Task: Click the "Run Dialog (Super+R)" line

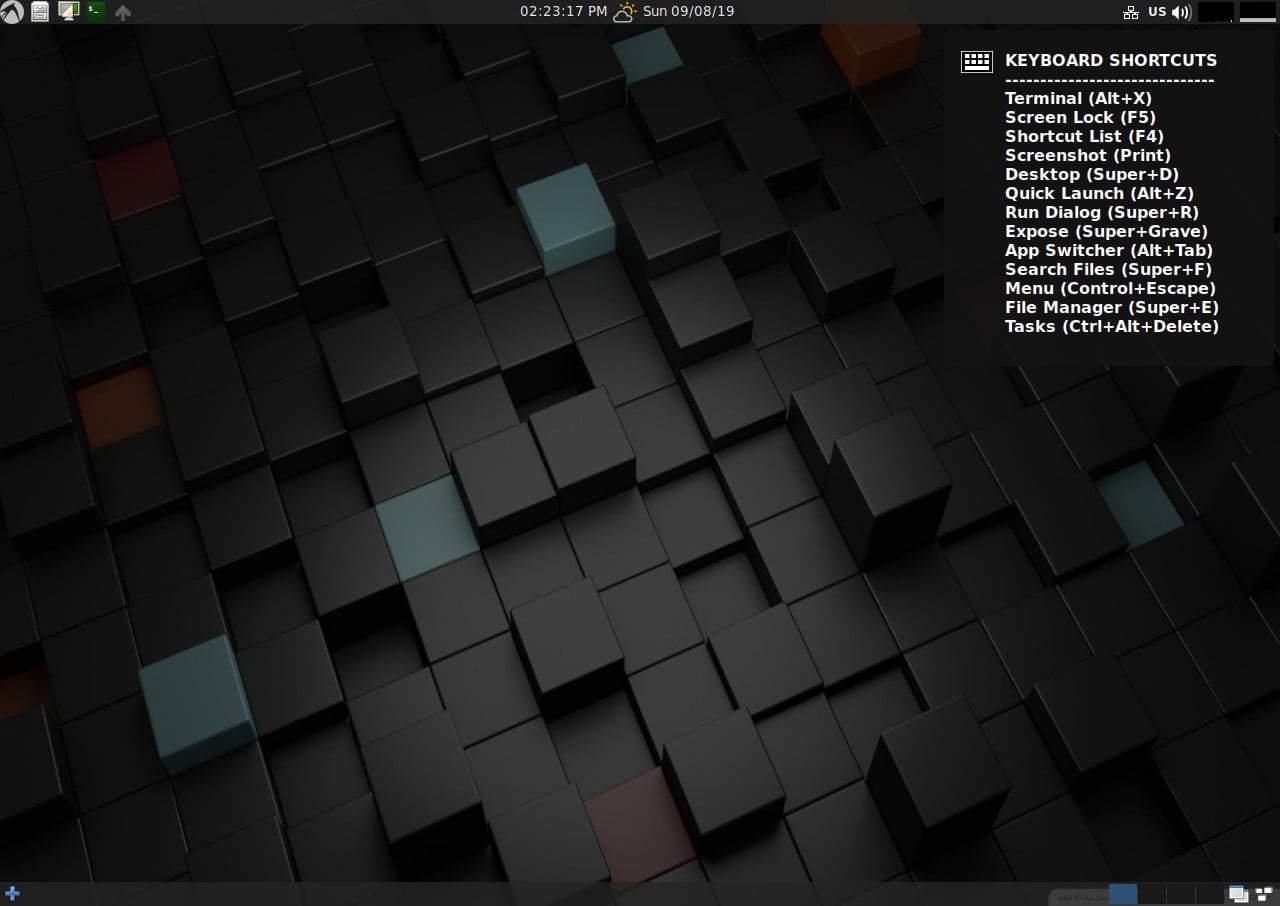Action: tap(1102, 212)
